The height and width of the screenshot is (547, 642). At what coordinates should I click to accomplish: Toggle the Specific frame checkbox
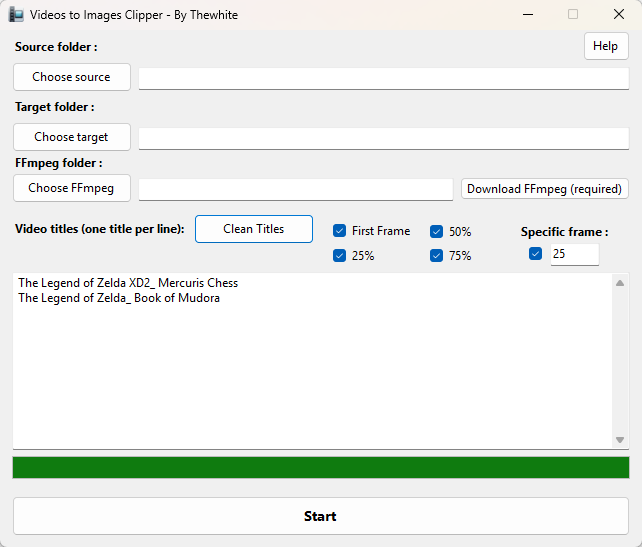[536, 254]
